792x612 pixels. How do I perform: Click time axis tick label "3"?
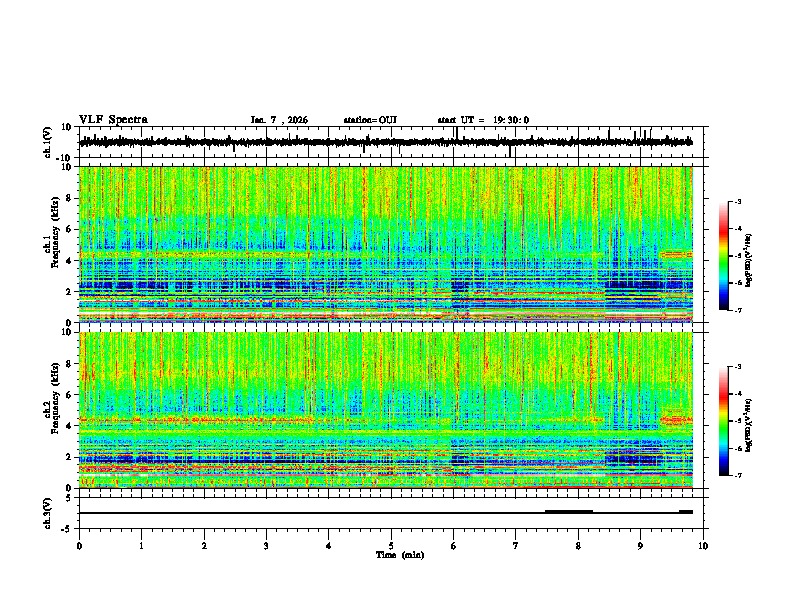point(266,546)
